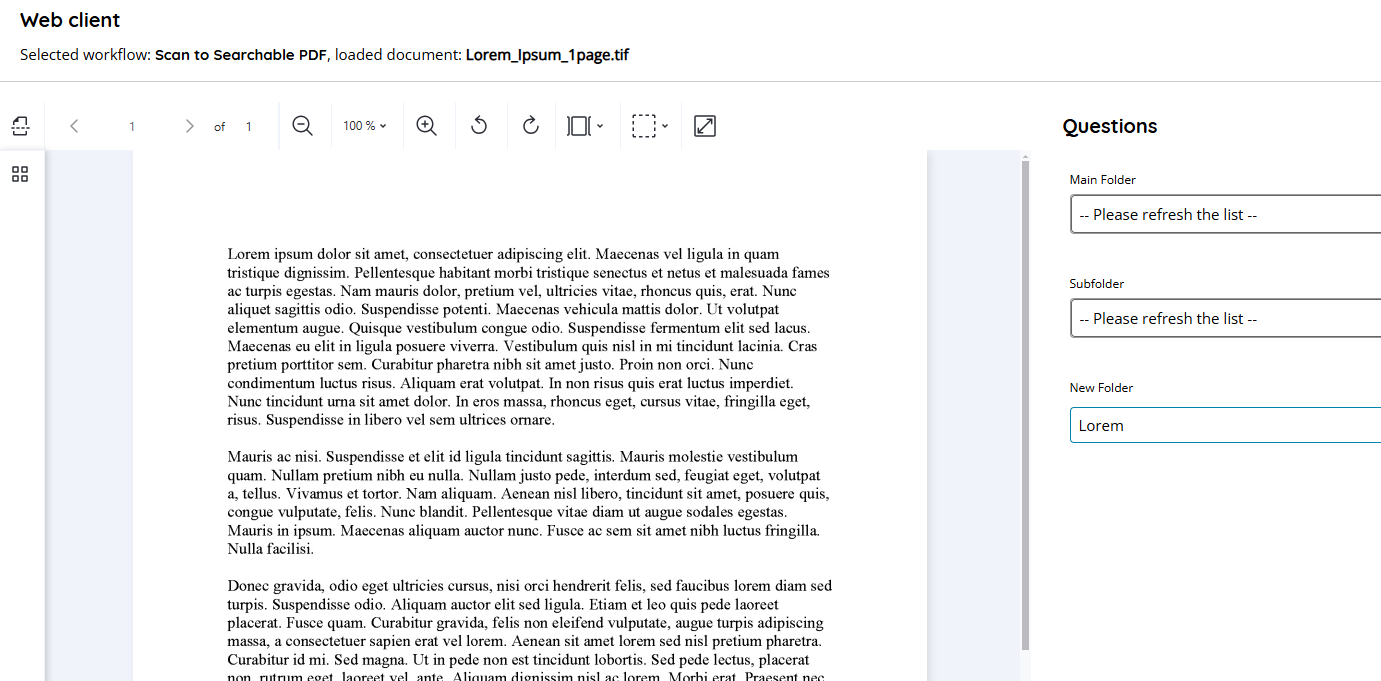This screenshot has height=681, width=1381.
Task: Click the current page number field
Action: [132, 127]
